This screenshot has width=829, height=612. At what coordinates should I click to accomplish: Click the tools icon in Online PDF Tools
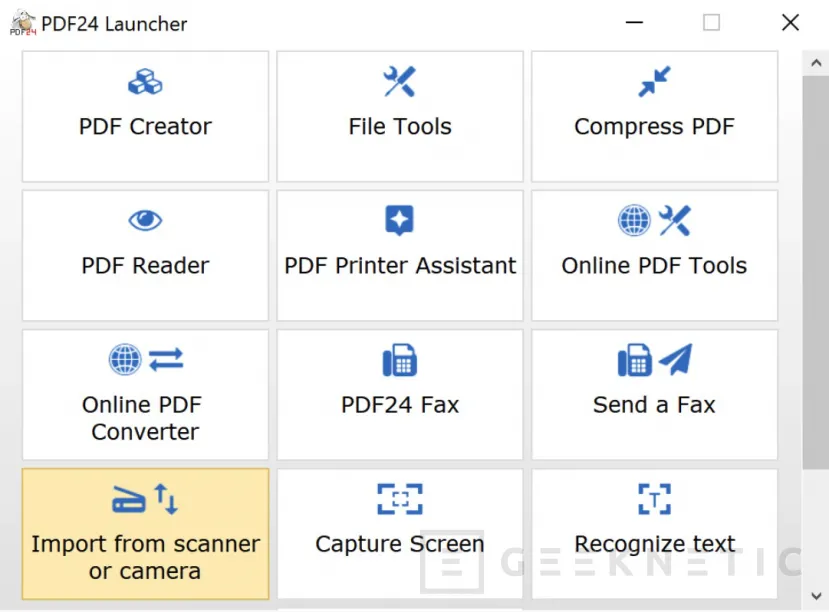pyautogui.click(x=675, y=220)
